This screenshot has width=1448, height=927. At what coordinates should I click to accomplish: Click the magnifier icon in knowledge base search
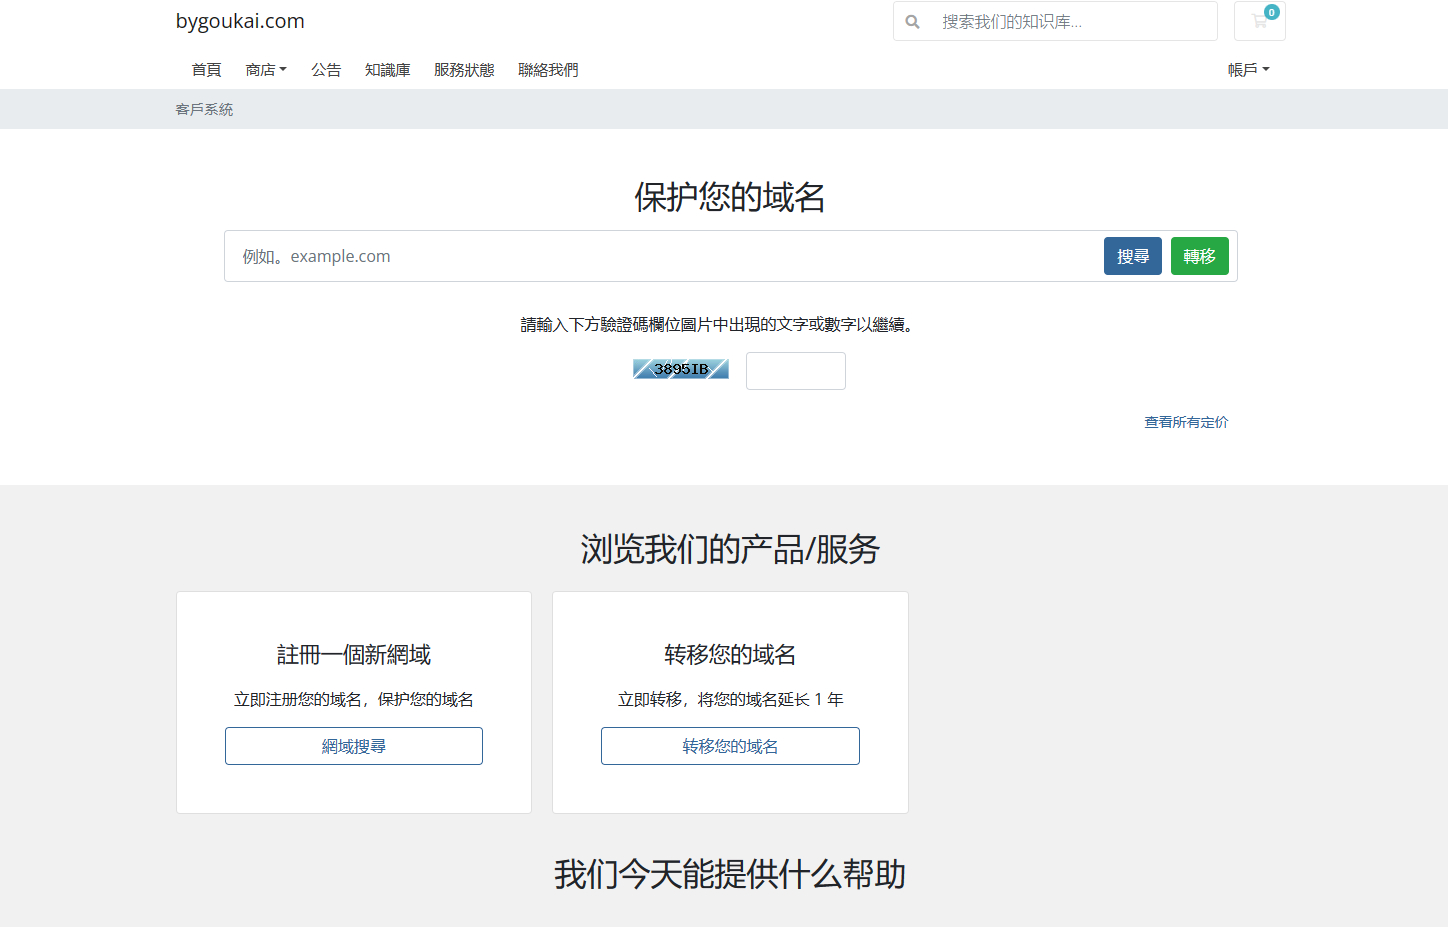912,21
